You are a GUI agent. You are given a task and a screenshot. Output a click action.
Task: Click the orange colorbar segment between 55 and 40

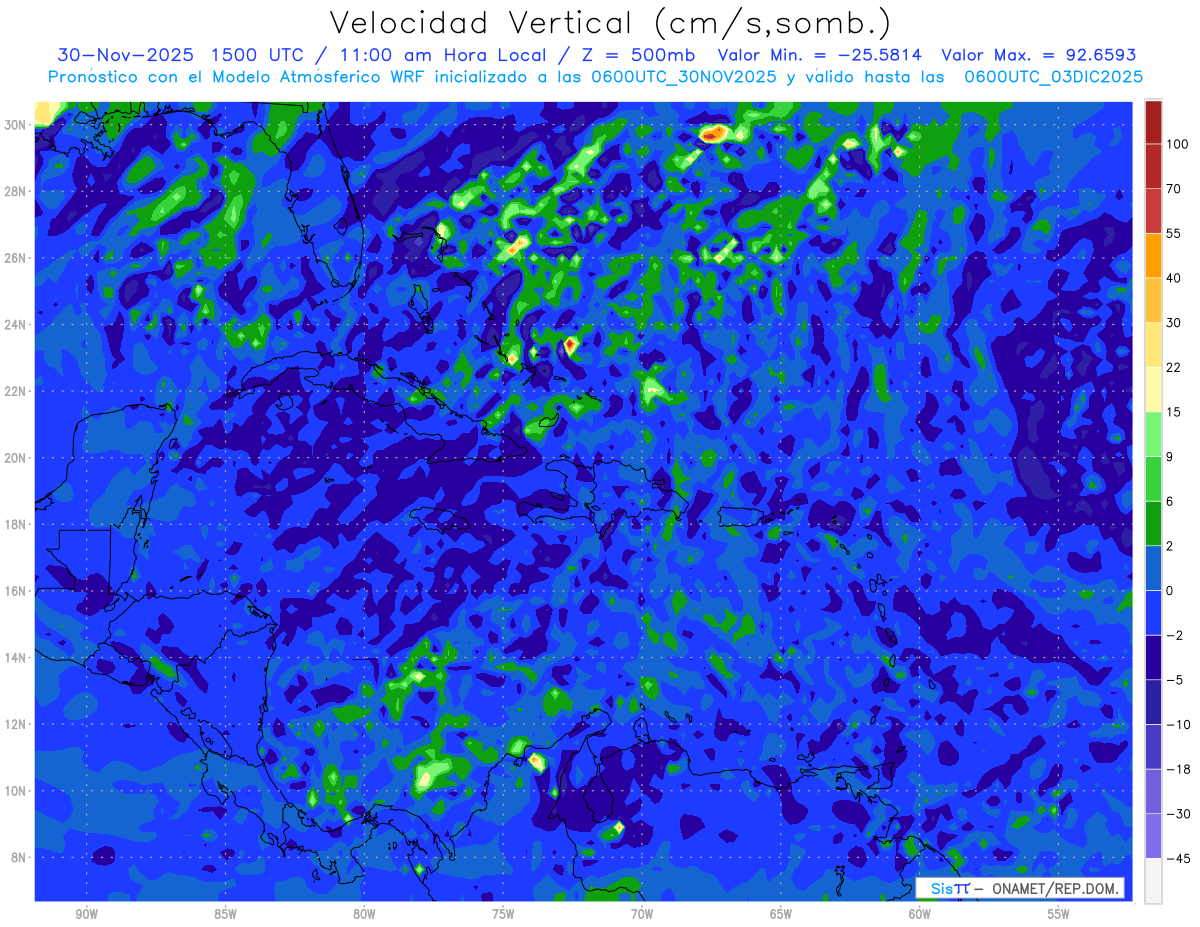point(1153,255)
